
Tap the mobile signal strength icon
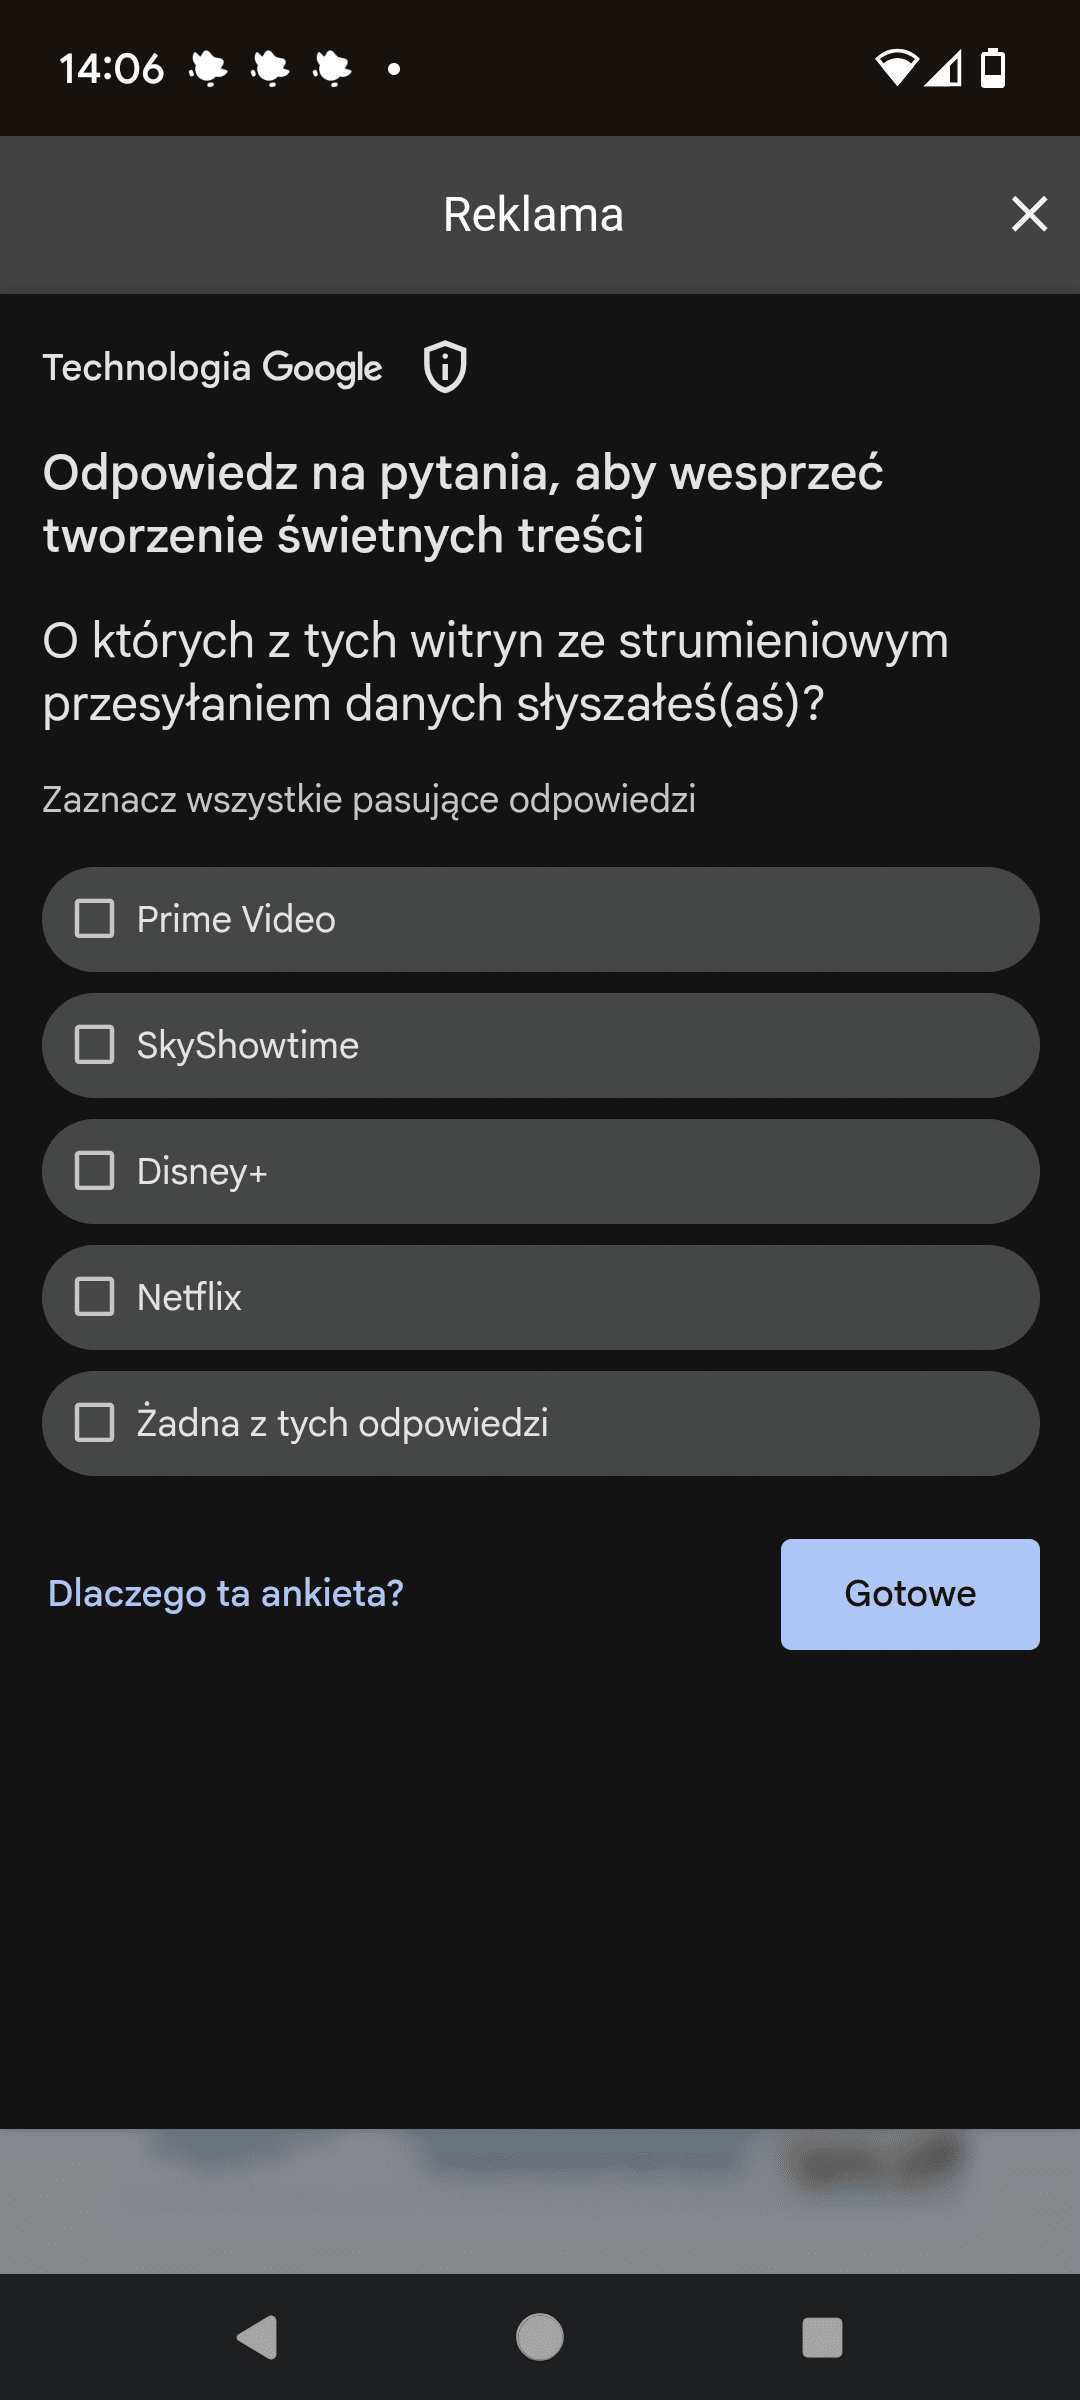pos(943,68)
